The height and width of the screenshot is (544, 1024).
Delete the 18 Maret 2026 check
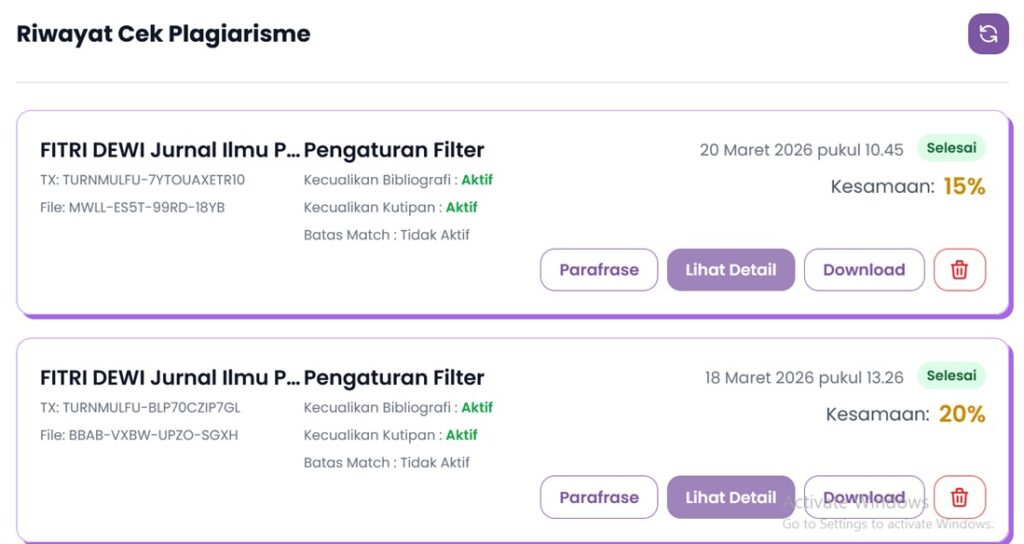pyautogui.click(x=959, y=497)
